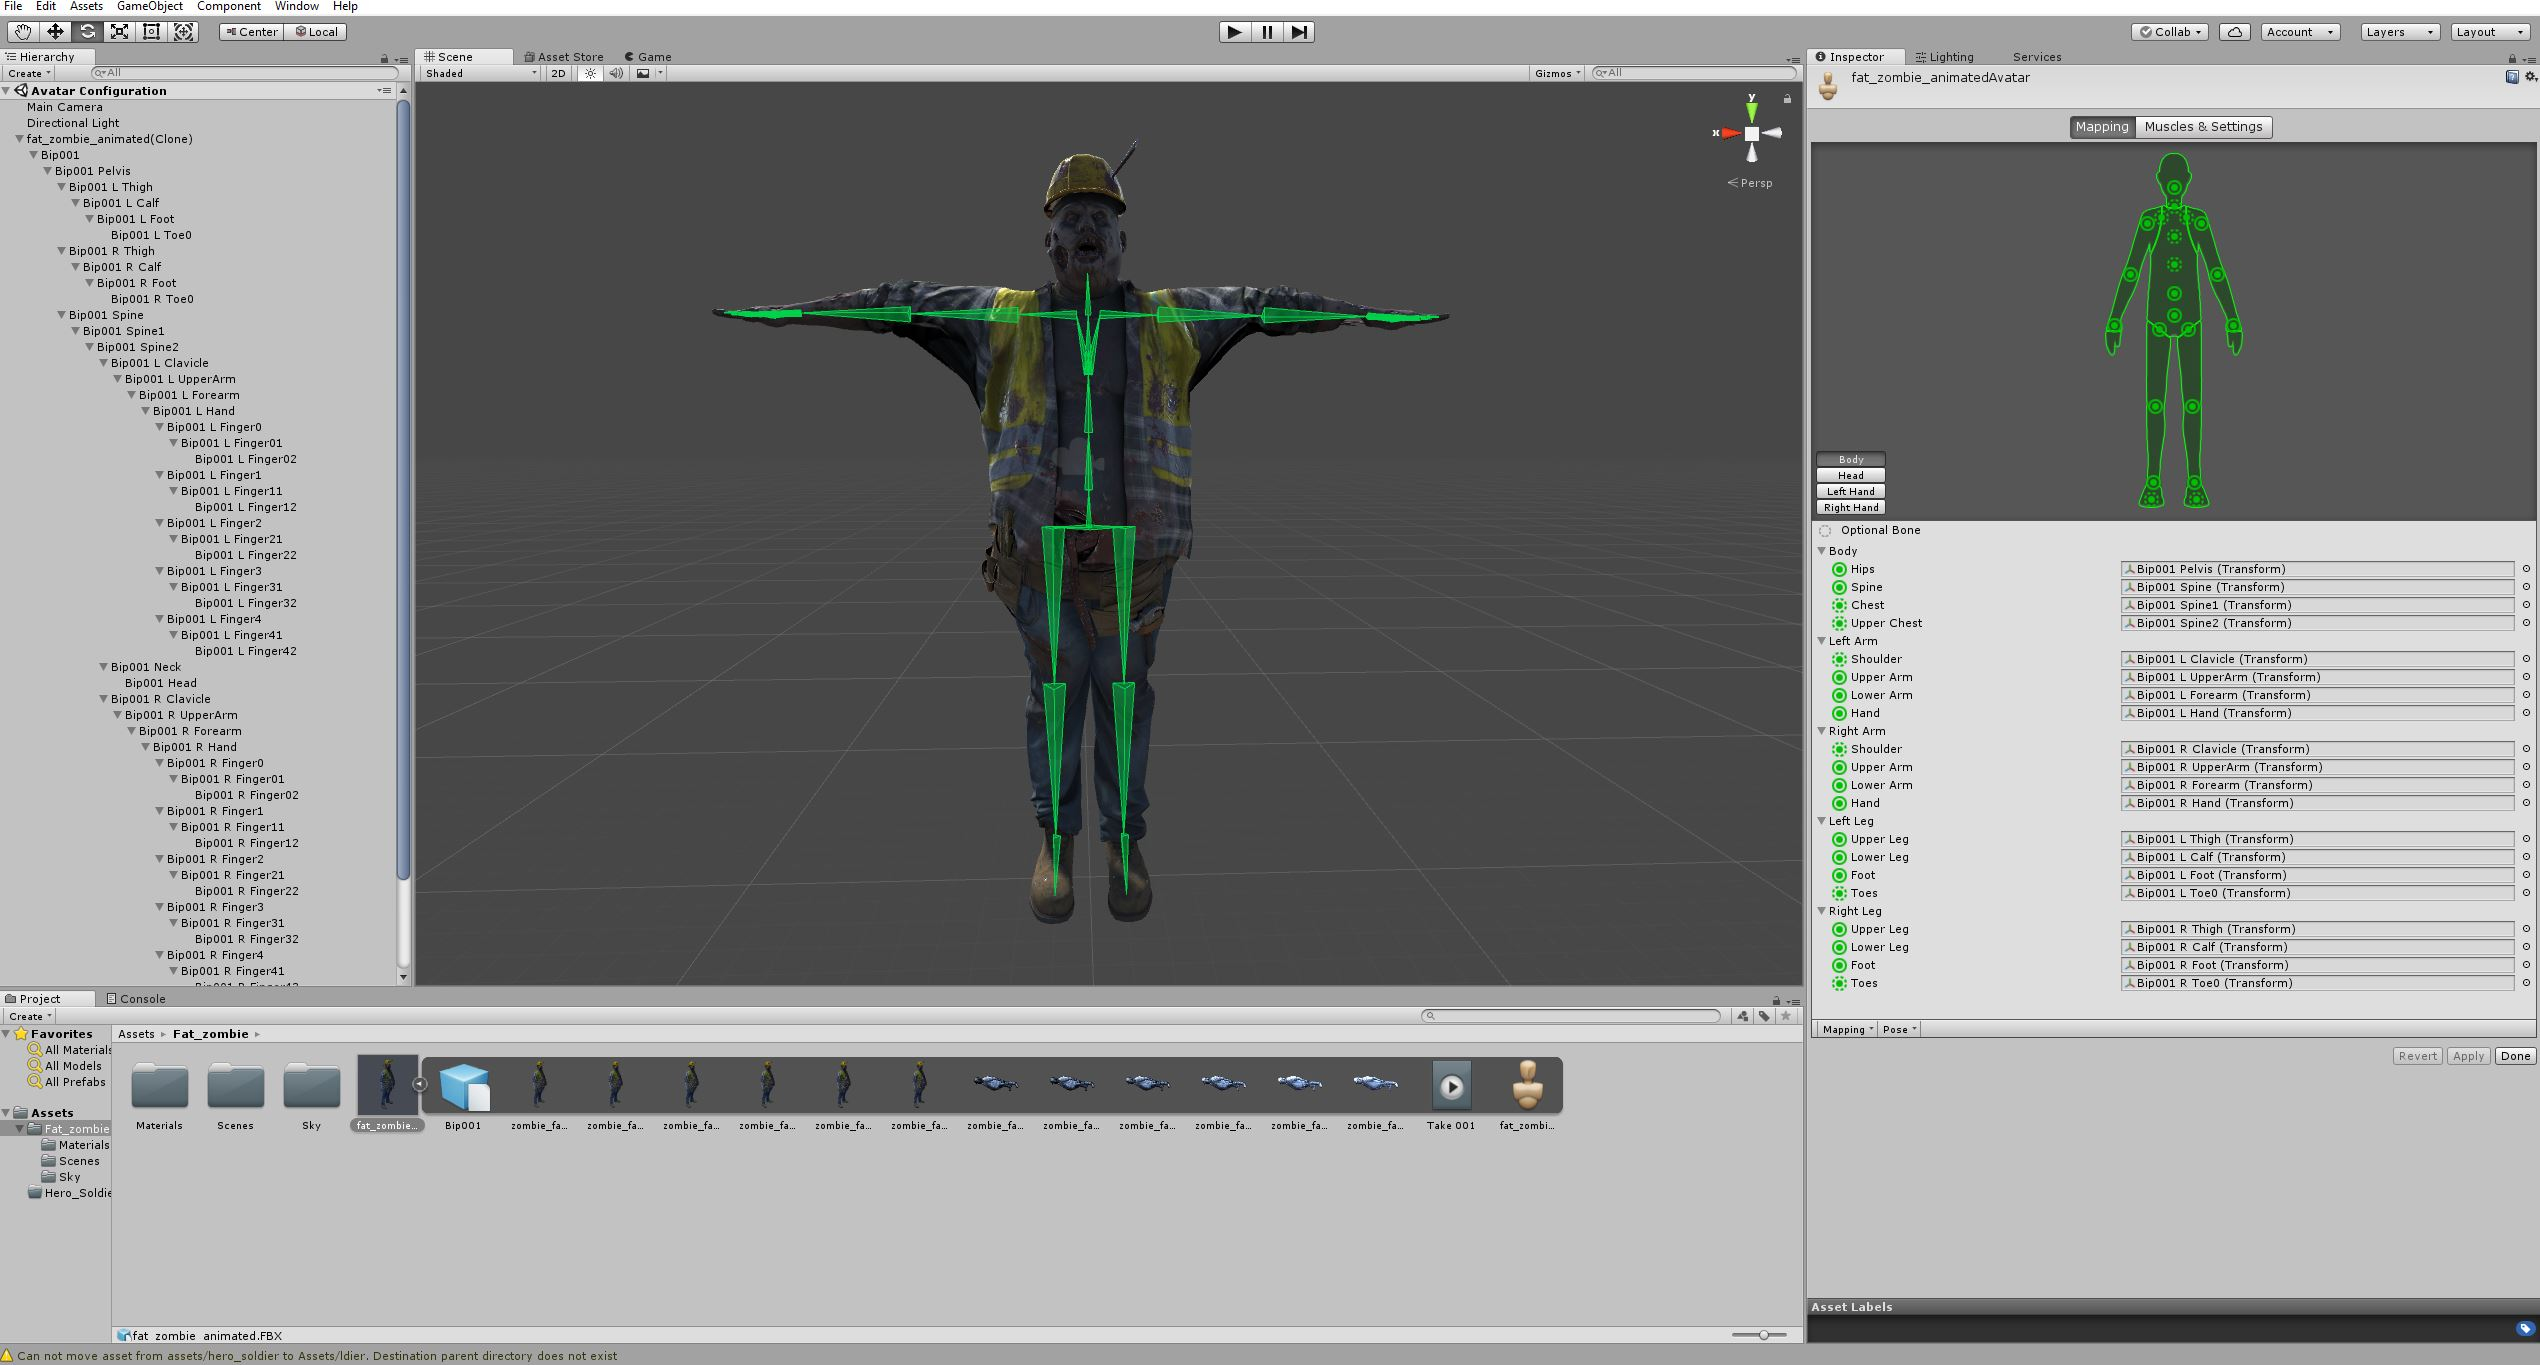The image size is (2540, 1365).
Task: Switch to Muscles & Settings
Action: [x=2202, y=127]
